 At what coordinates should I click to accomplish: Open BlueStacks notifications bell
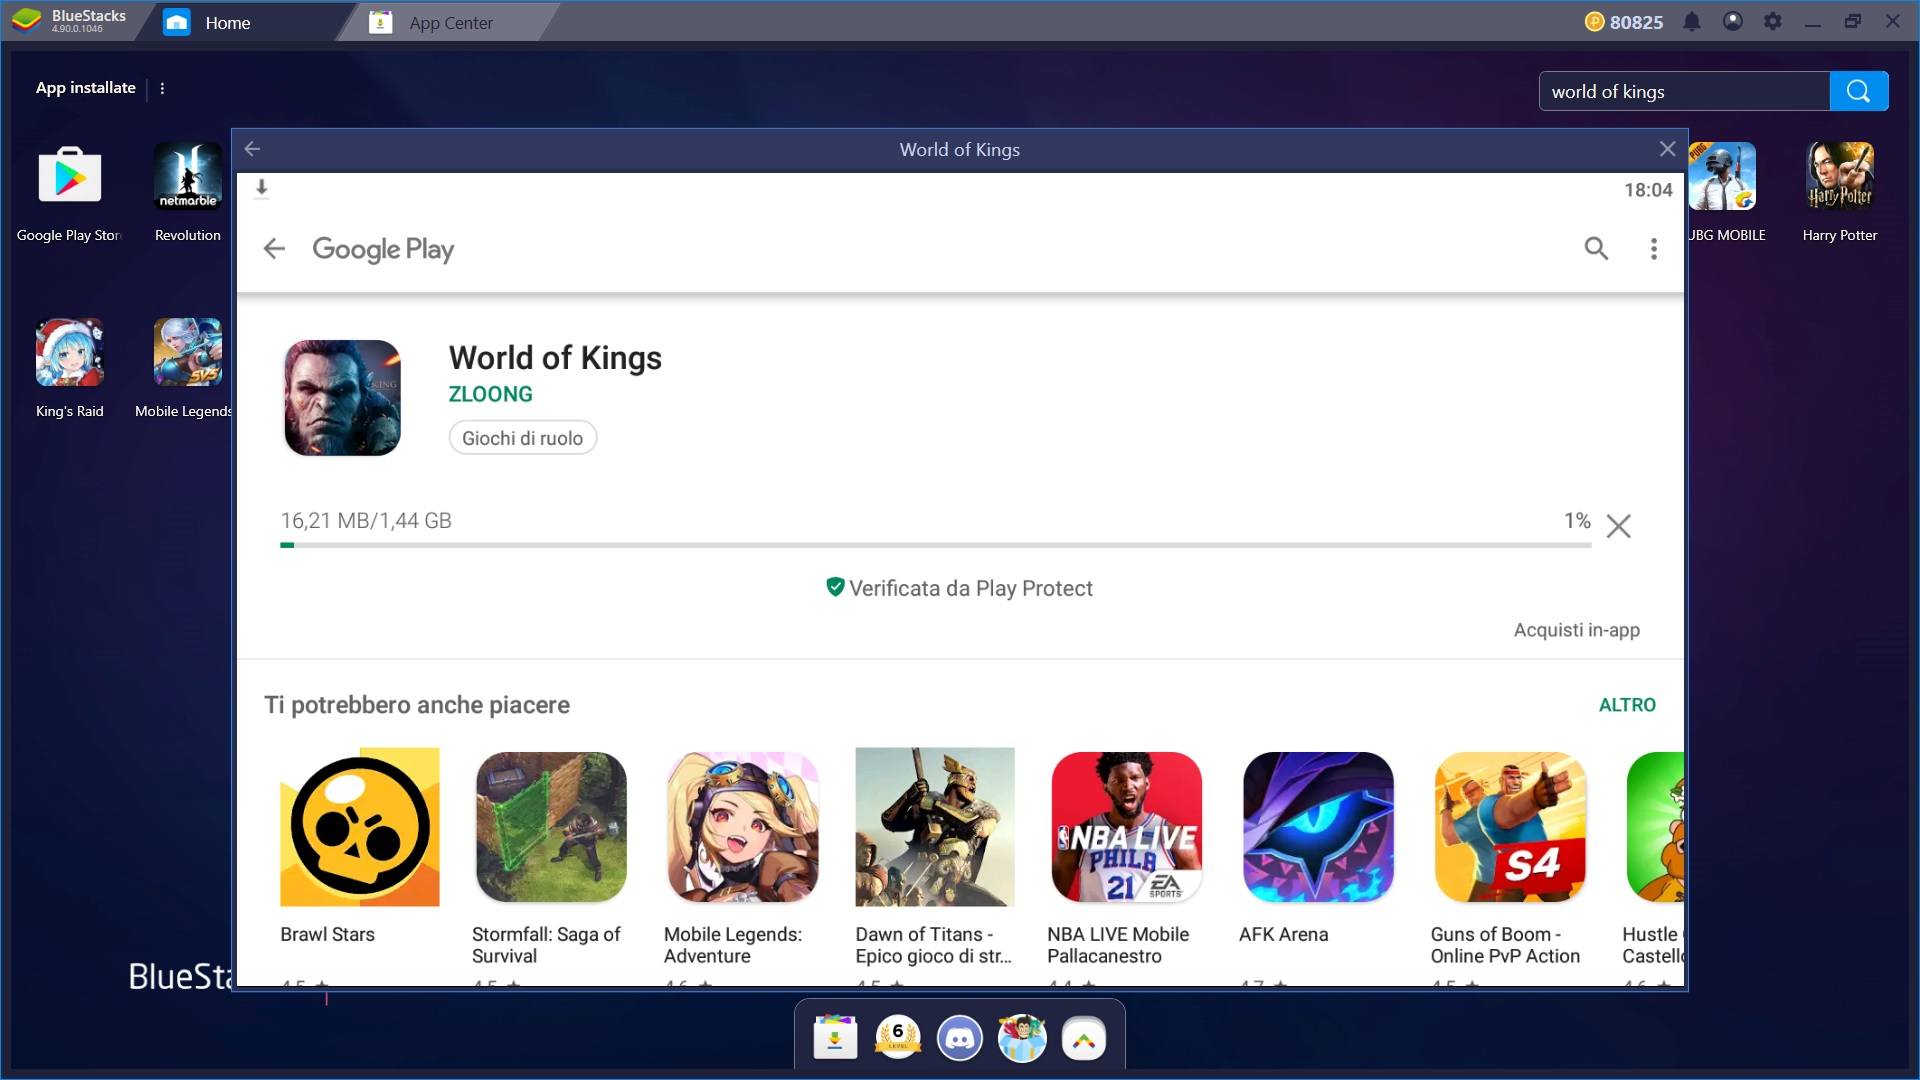pos(1692,22)
